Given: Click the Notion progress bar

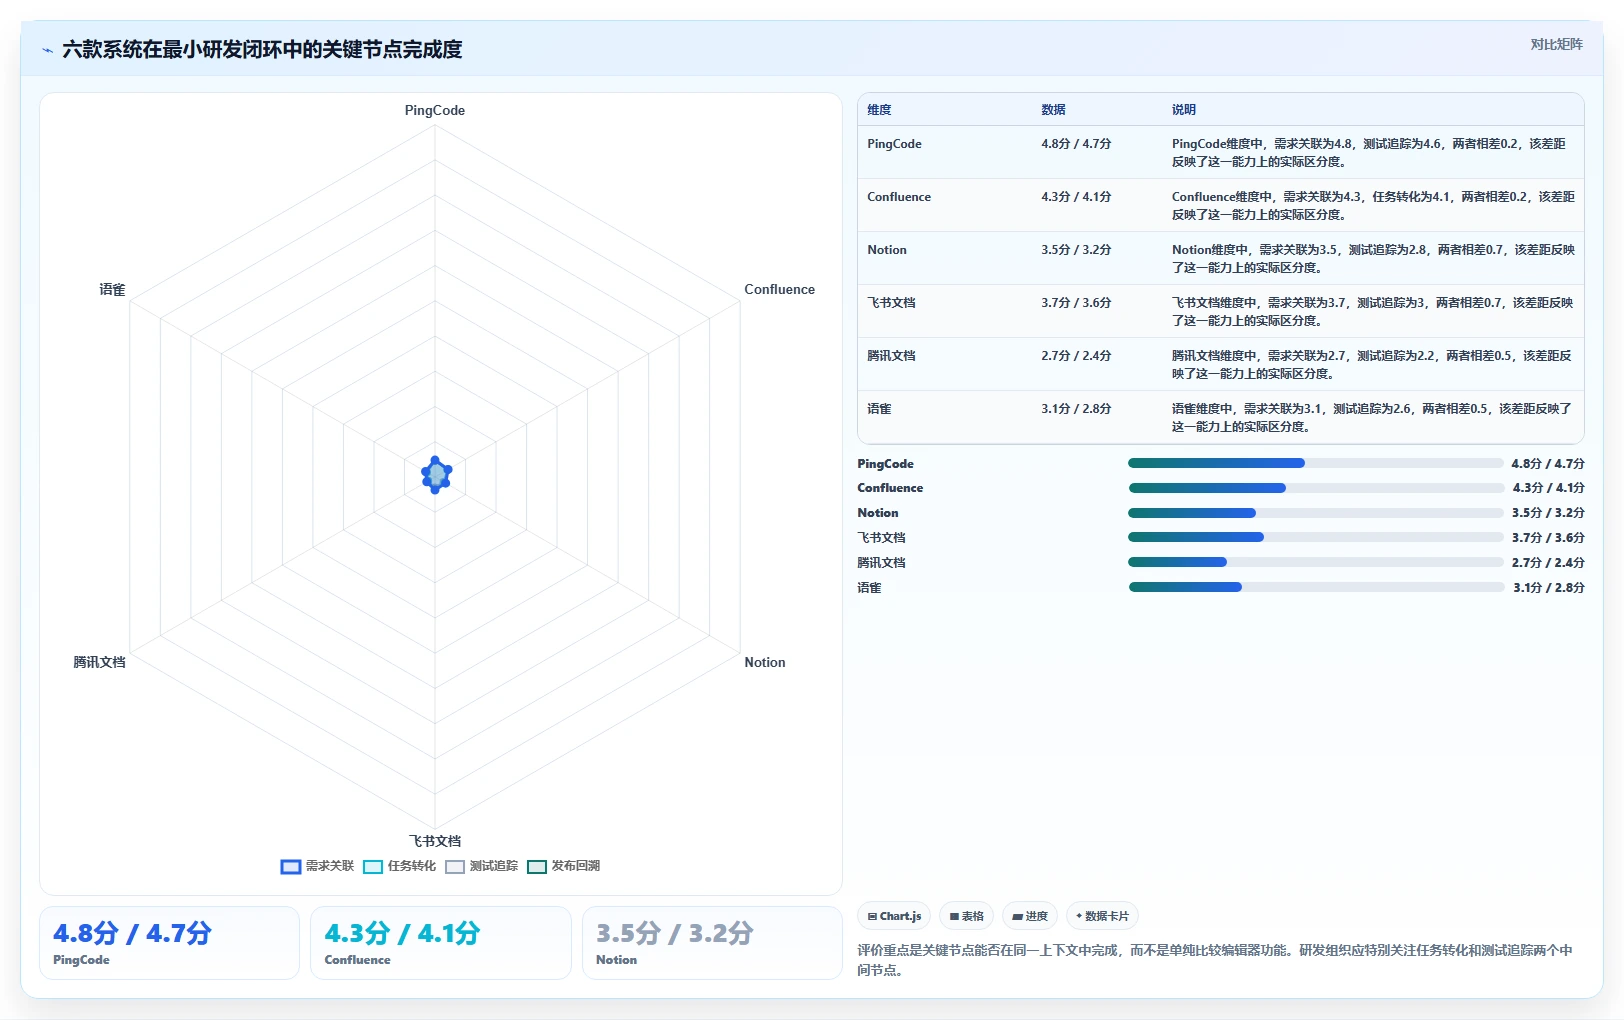Looking at the screenshot, I should click(x=1315, y=513).
